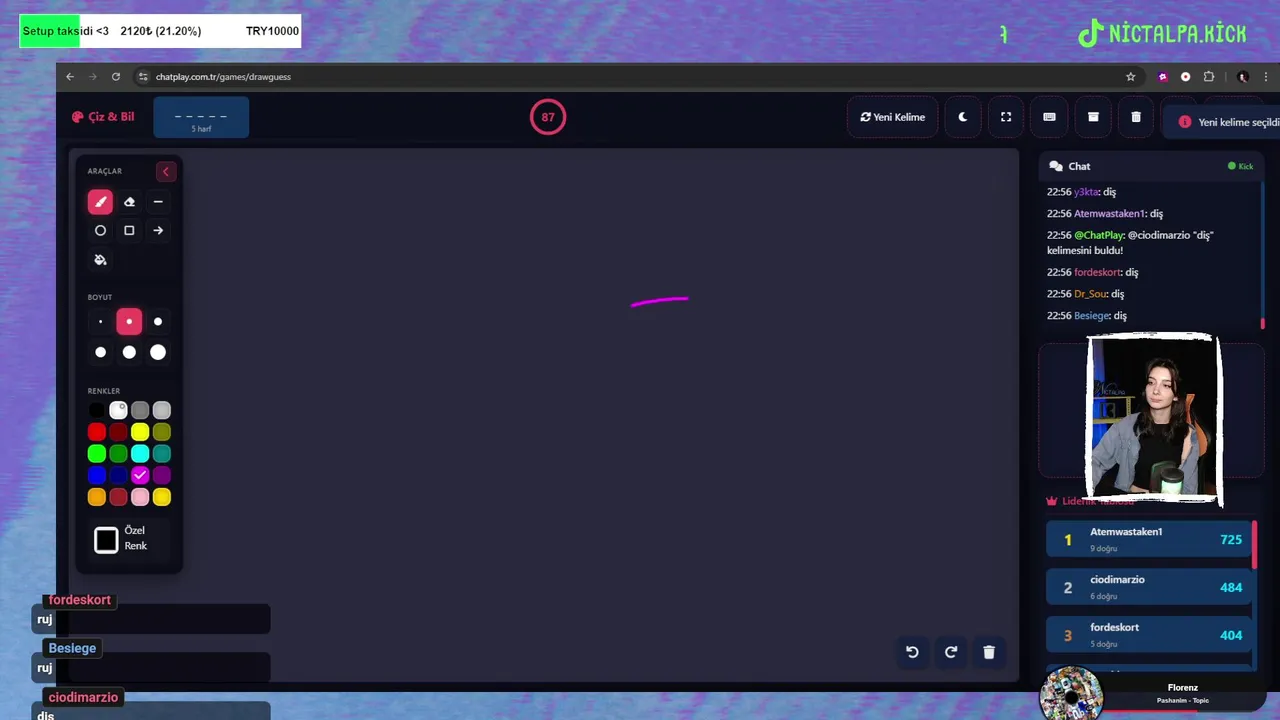1280x720 pixels.
Task: Pick the olive color swatch
Action: (162, 432)
